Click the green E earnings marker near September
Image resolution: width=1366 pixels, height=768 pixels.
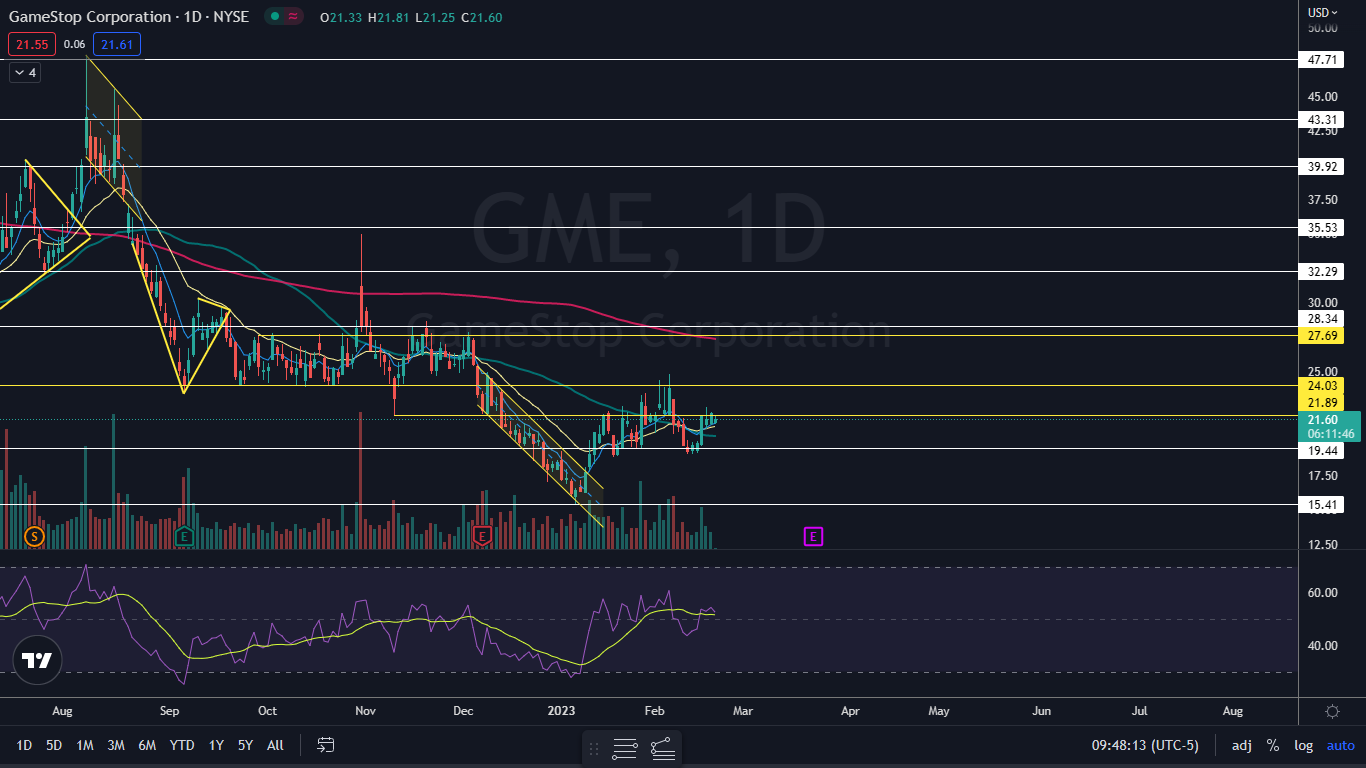(185, 537)
